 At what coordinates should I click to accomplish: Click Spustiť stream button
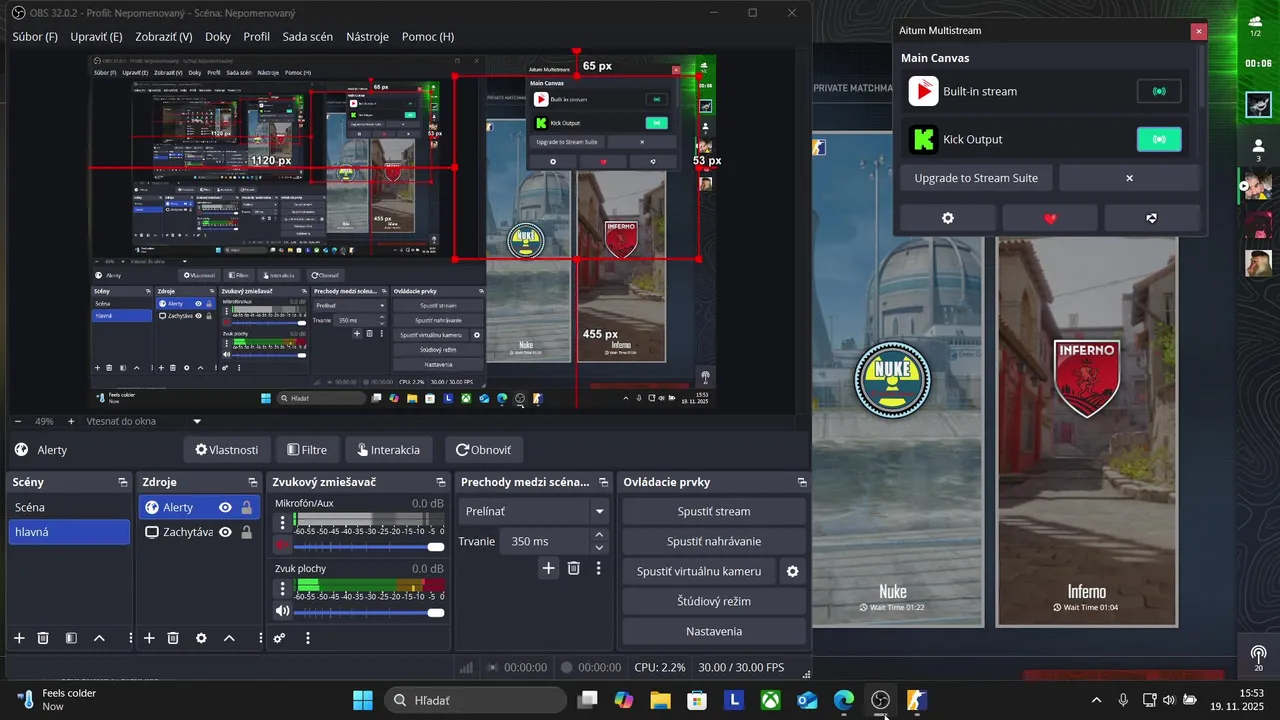[x=714, y=511]
